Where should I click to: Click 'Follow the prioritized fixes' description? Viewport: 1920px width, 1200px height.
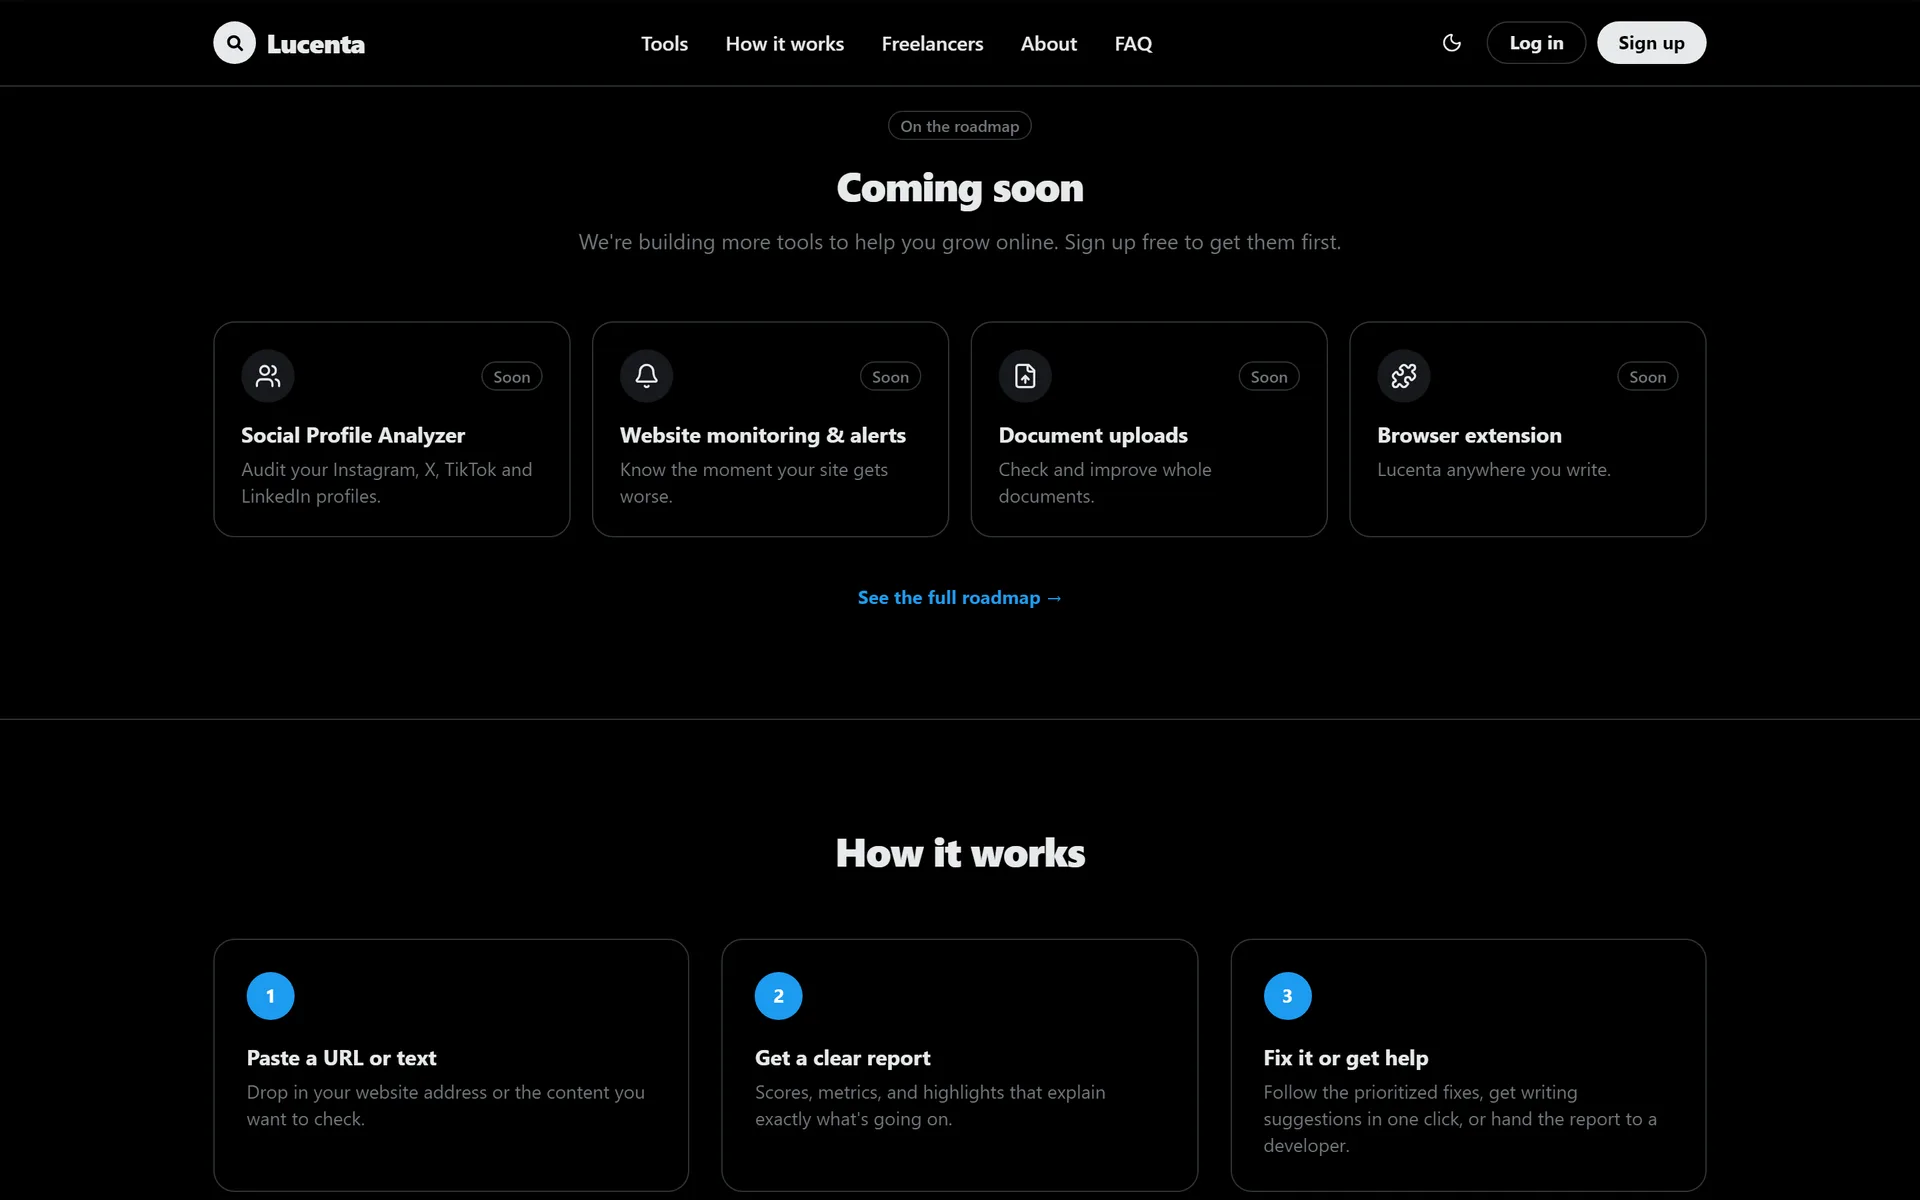[1460, 1119]
